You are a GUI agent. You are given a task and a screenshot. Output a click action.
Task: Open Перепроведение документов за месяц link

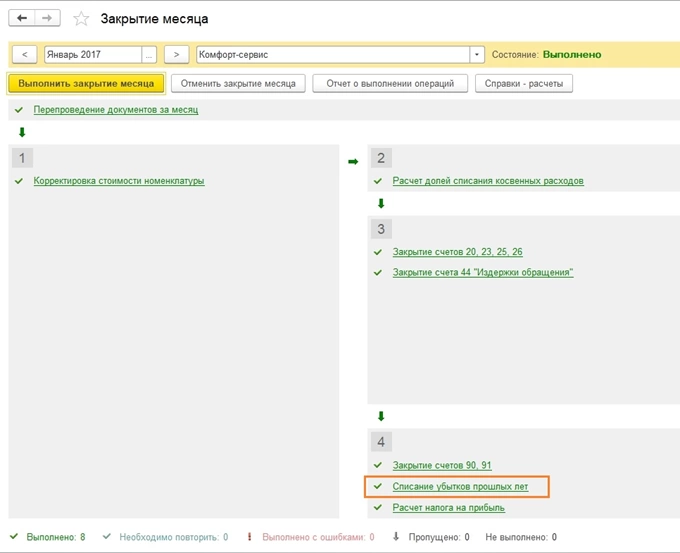click(115, 109)
